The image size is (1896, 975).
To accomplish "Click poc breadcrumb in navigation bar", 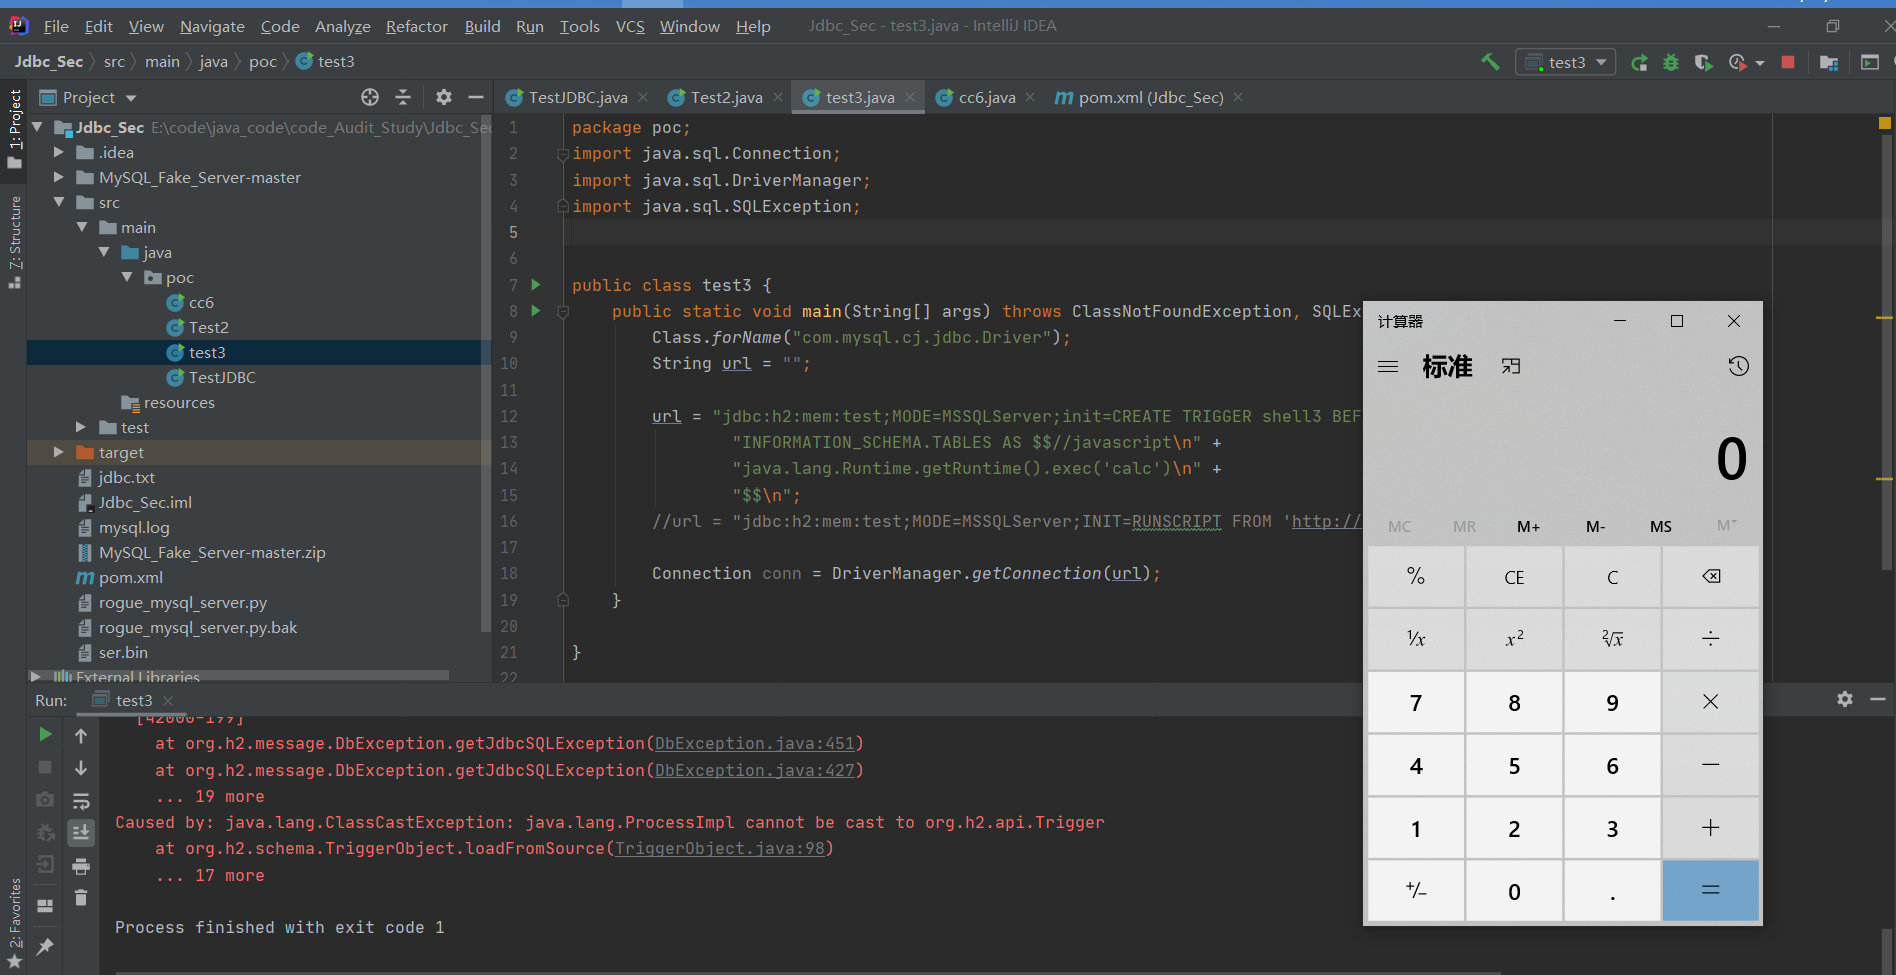I will pyautogui.click(x=263, y=62).
